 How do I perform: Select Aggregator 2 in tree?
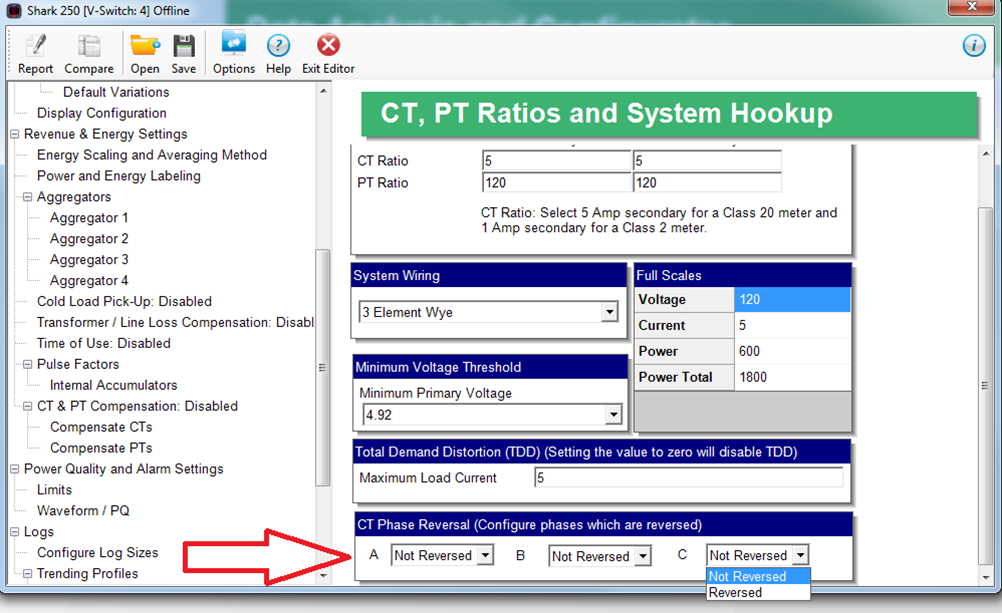(x=89, y=239)
